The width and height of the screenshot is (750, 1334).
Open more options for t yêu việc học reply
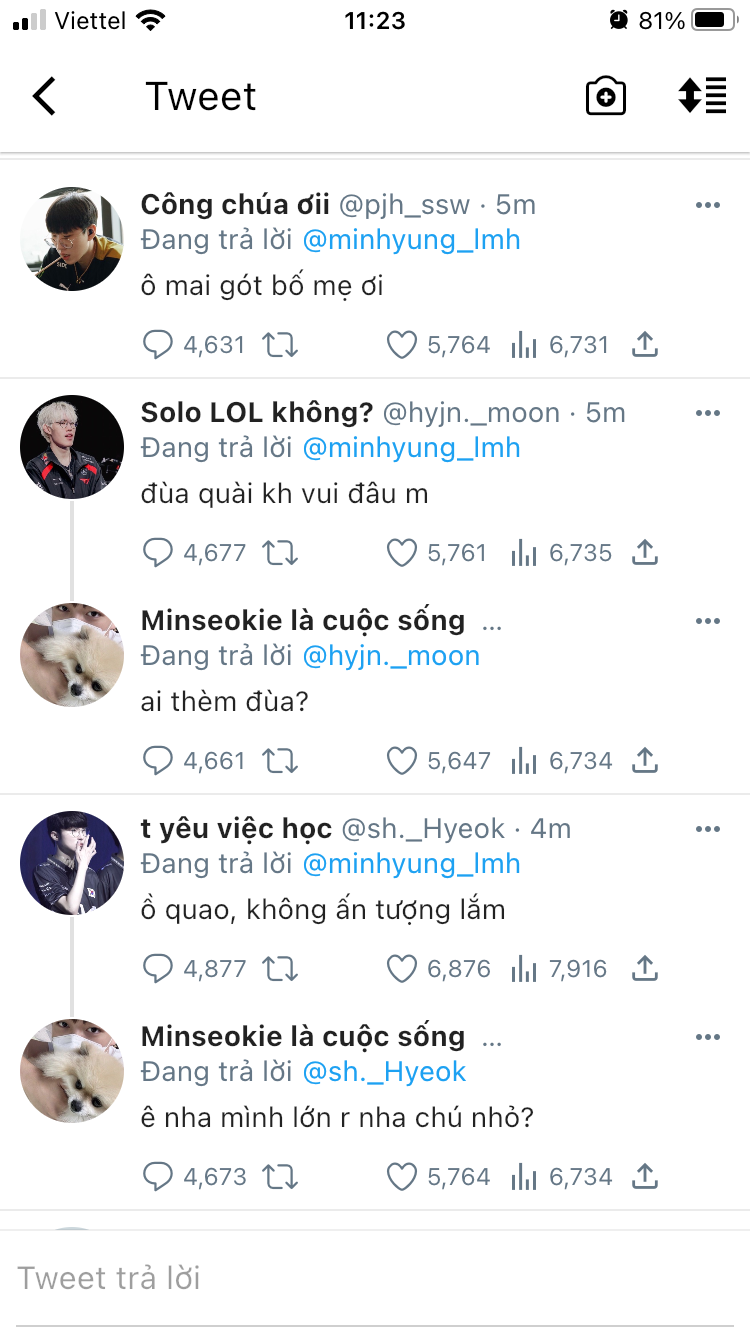pos(708,829)
